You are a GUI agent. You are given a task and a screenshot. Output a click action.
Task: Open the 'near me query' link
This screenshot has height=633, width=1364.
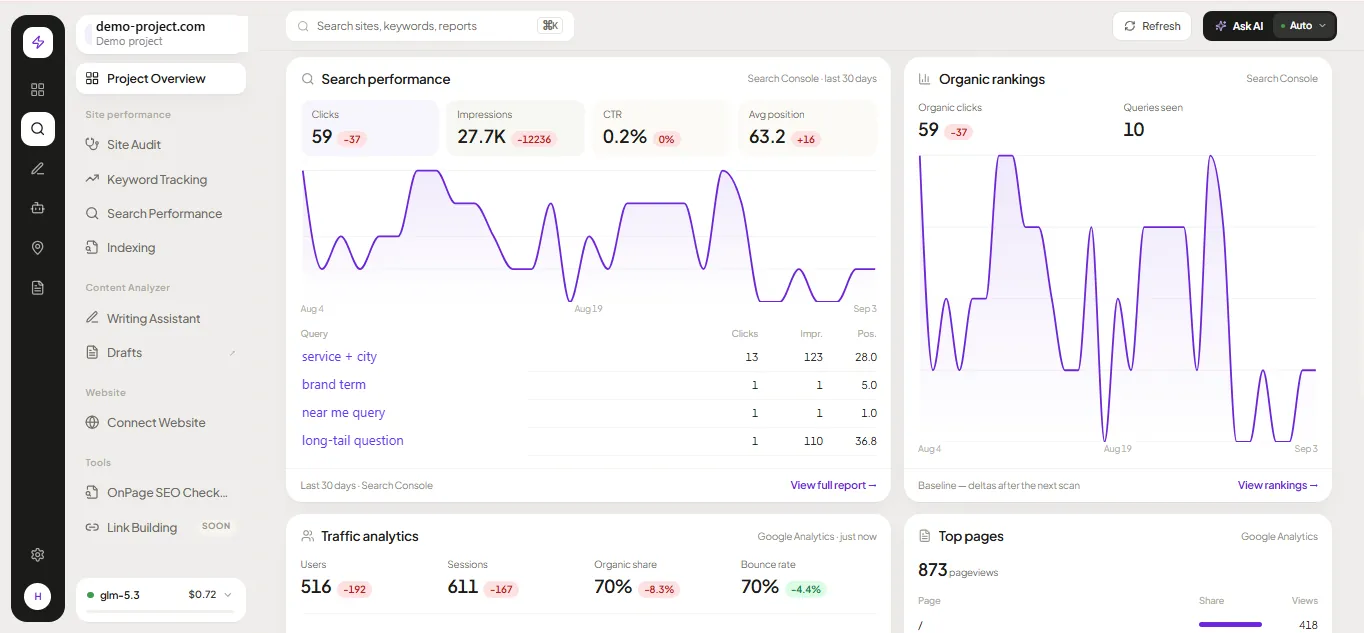343,413
